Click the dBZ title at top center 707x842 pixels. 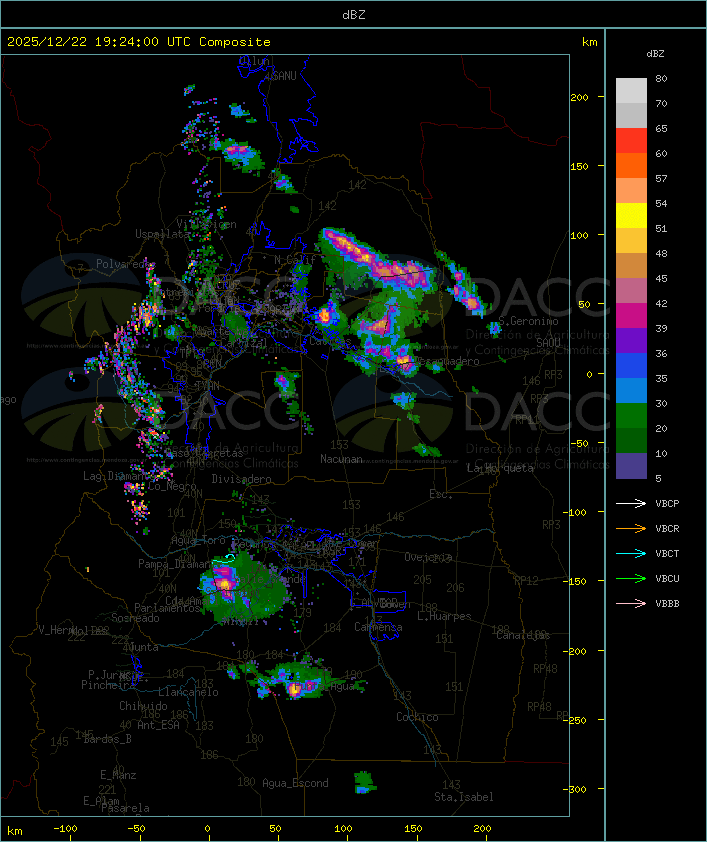[354, 14]
